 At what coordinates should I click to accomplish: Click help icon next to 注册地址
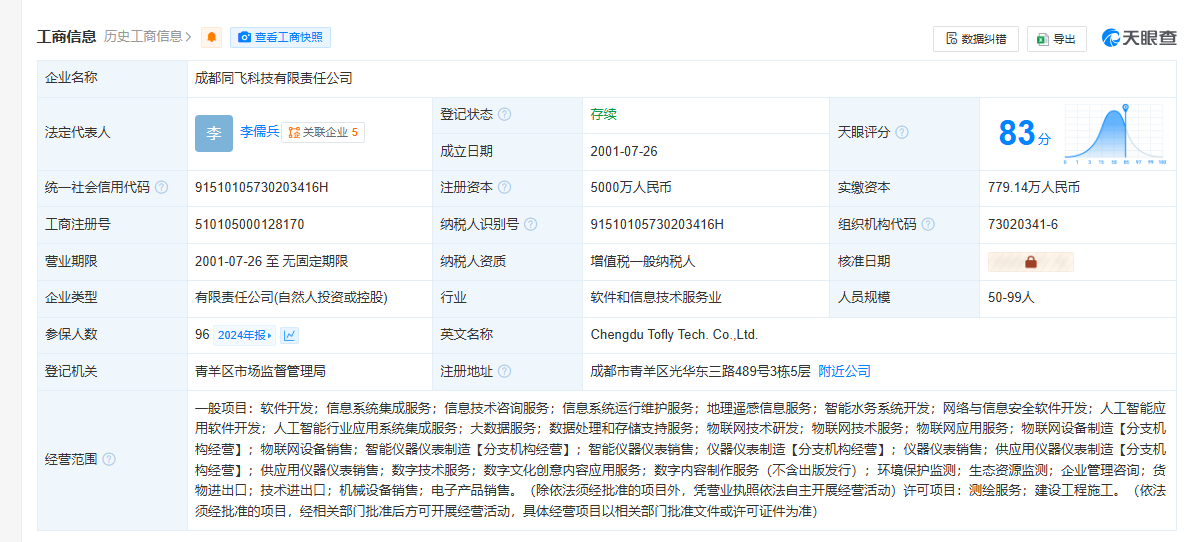[x=504, y=371]
